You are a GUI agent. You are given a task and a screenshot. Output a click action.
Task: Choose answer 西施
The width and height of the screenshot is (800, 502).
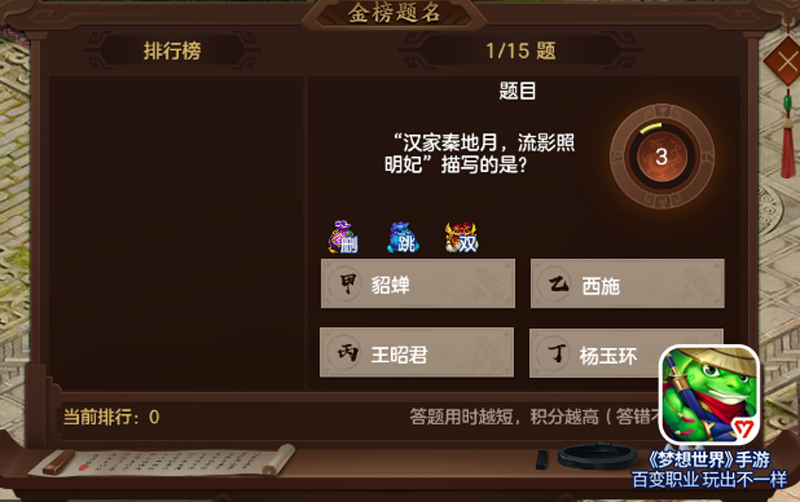pos(628,284)
